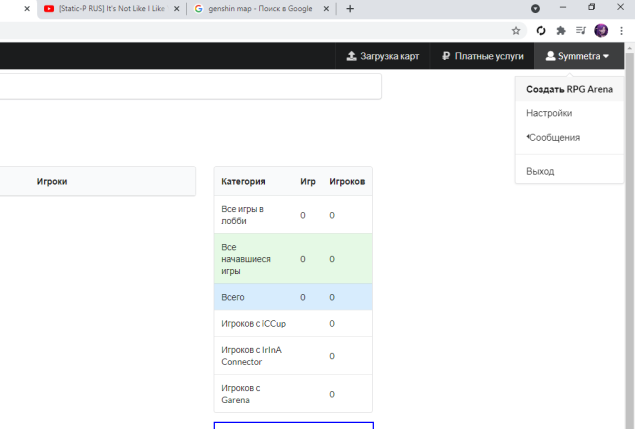Click the tab search dropdown circle
635x429 pixels.
[x=535, y=9]
